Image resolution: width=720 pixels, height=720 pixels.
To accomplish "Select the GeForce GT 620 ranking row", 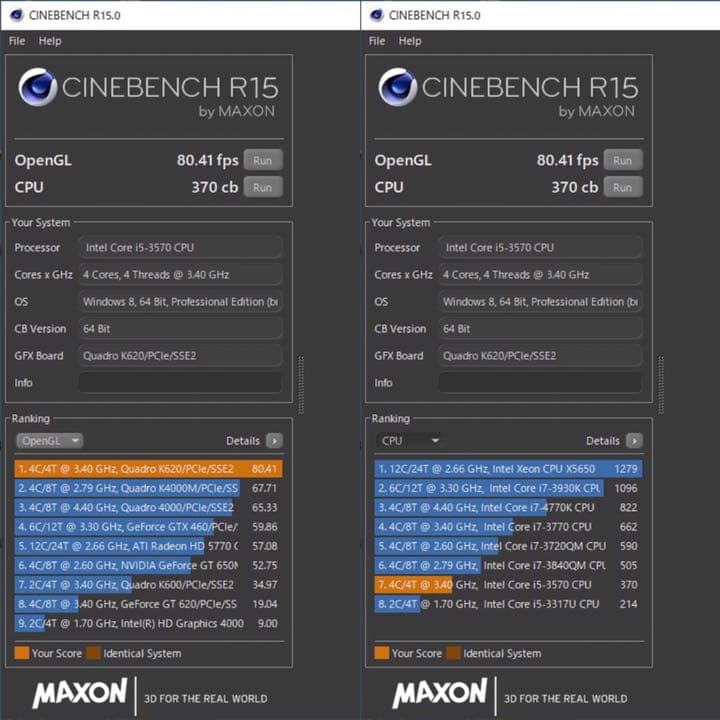I will click(x=148, y=604).
